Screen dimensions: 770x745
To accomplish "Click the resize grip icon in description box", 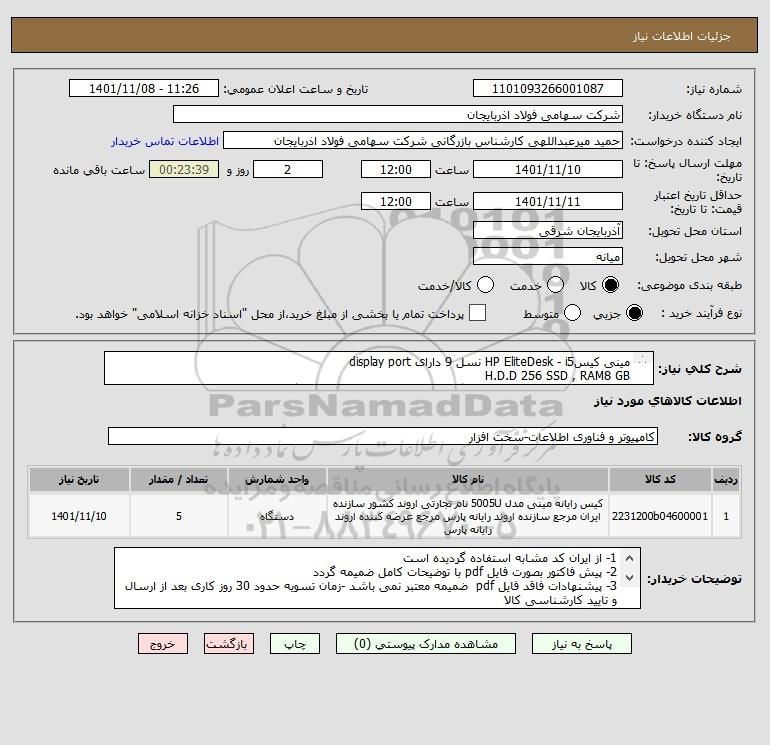I will coord(642,361).
